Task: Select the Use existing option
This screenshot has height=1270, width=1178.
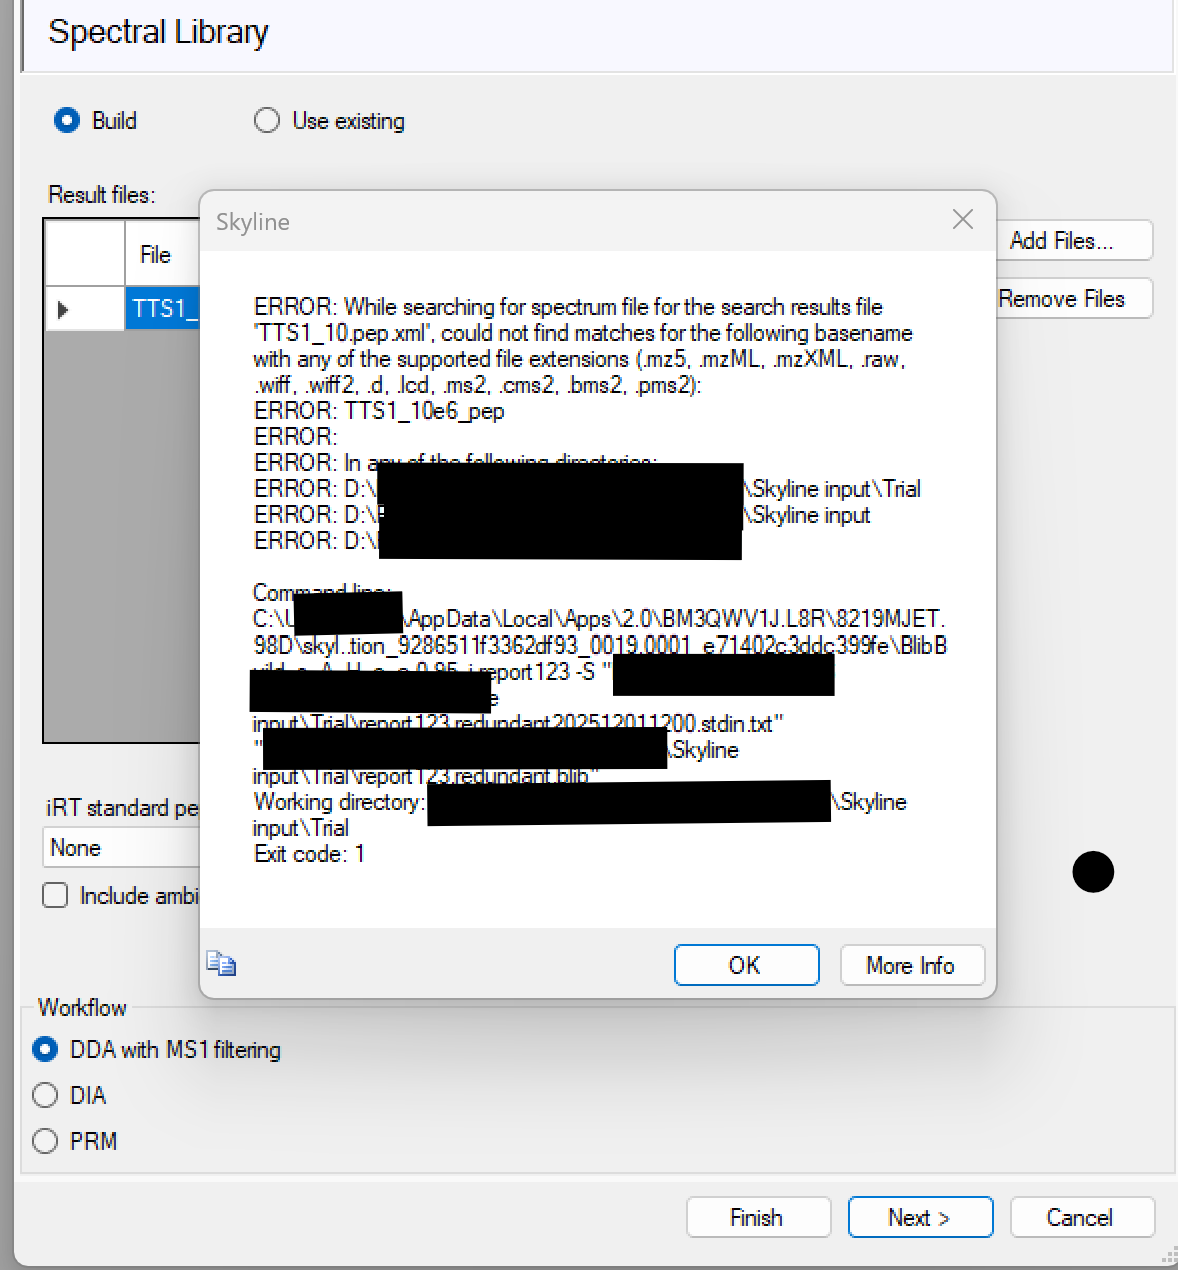Action: click(x=267, y=121)
